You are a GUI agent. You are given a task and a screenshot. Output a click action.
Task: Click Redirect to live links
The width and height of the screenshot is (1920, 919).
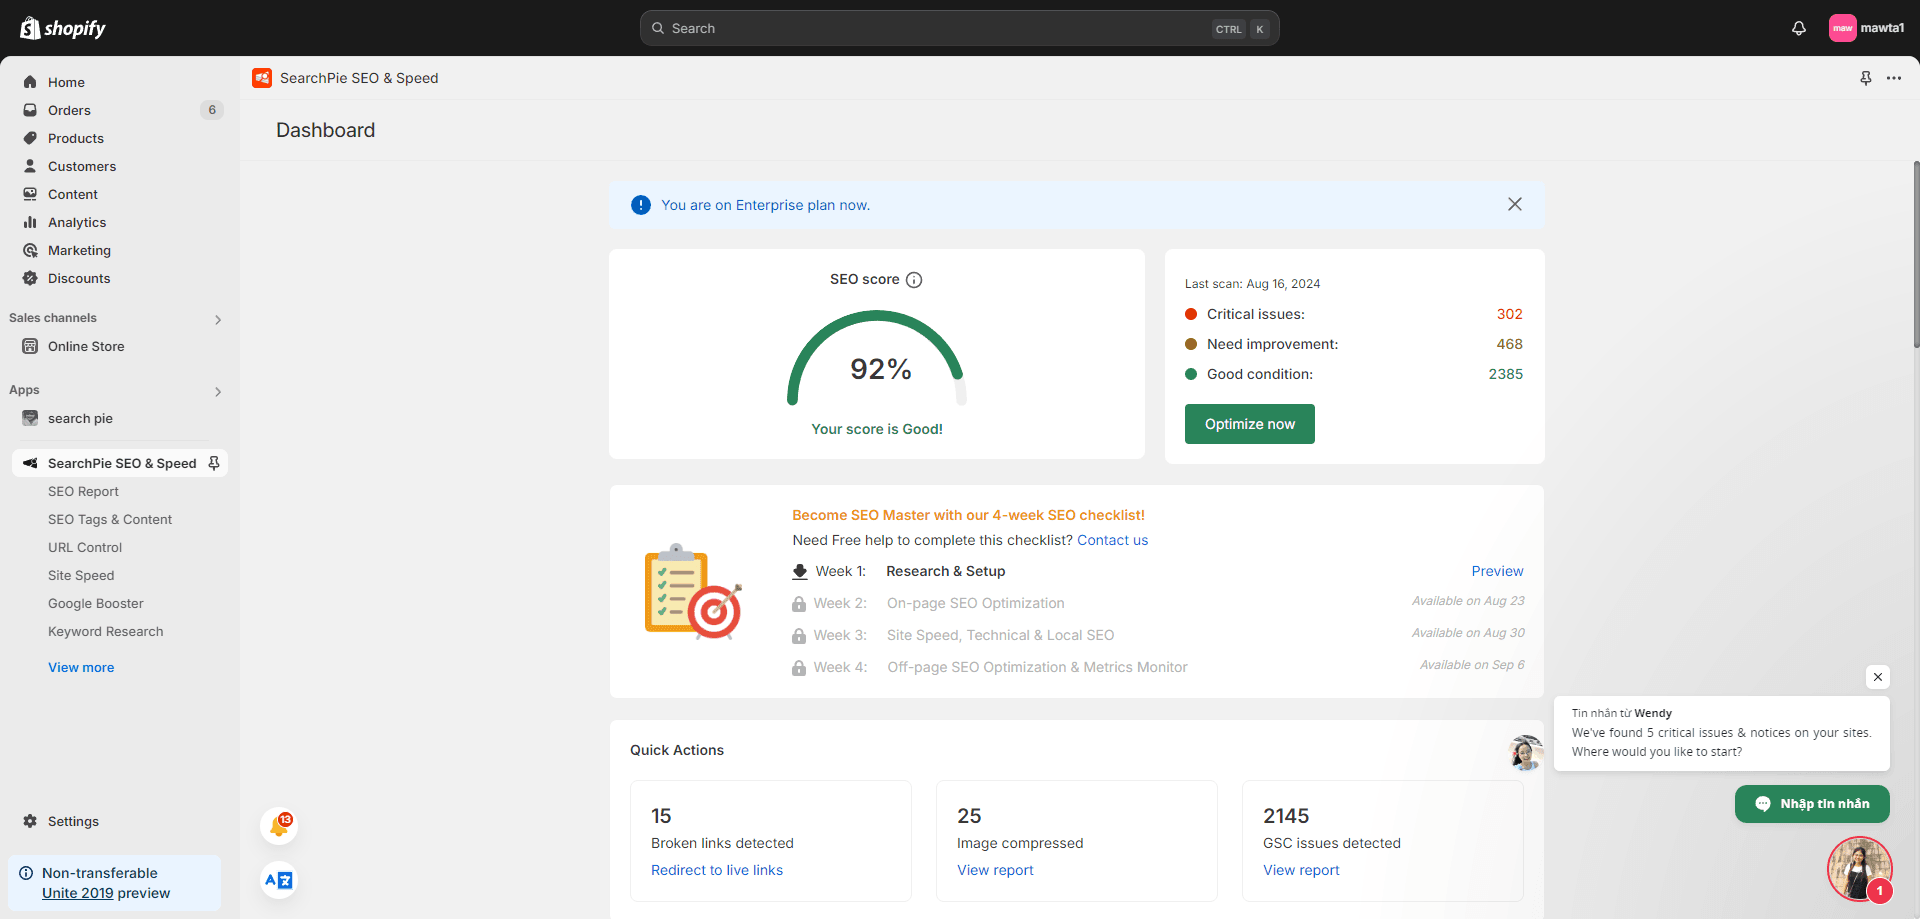(716, 870)
